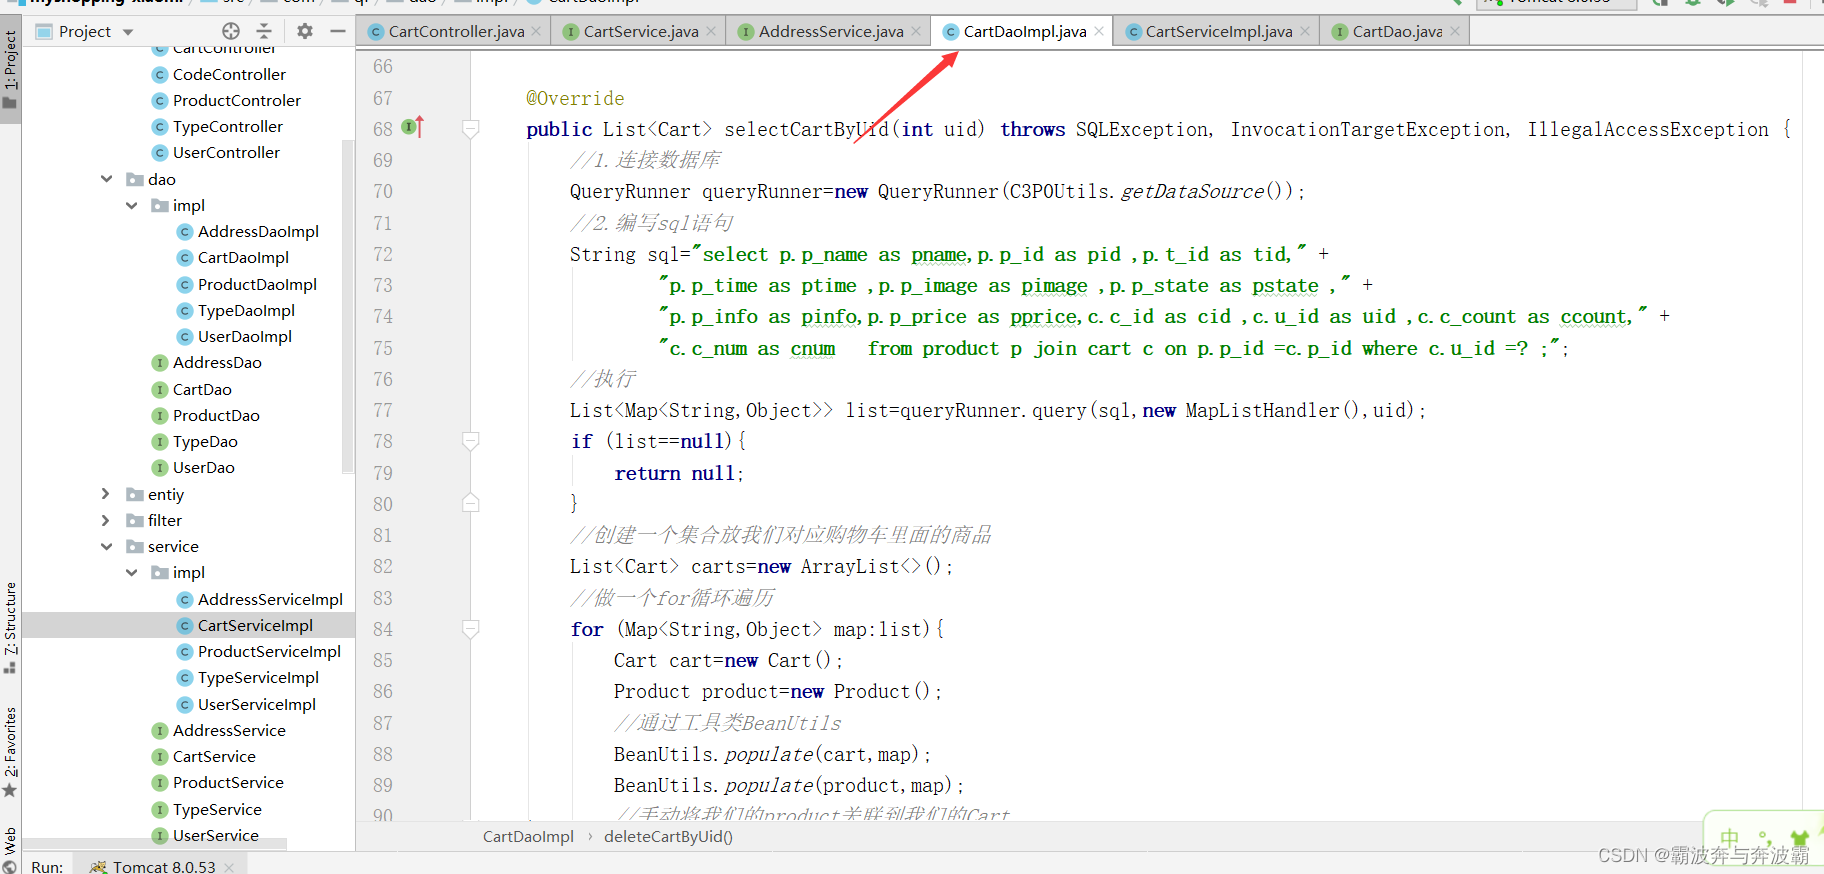Open CodeController in project tree
Viewport: 1824px width, 874px height.
(x=229, y=74)
